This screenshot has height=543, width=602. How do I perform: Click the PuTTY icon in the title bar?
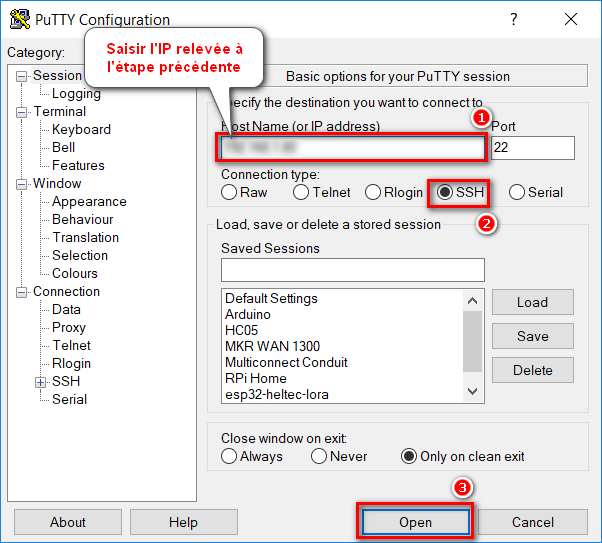(x=20, y=19)
